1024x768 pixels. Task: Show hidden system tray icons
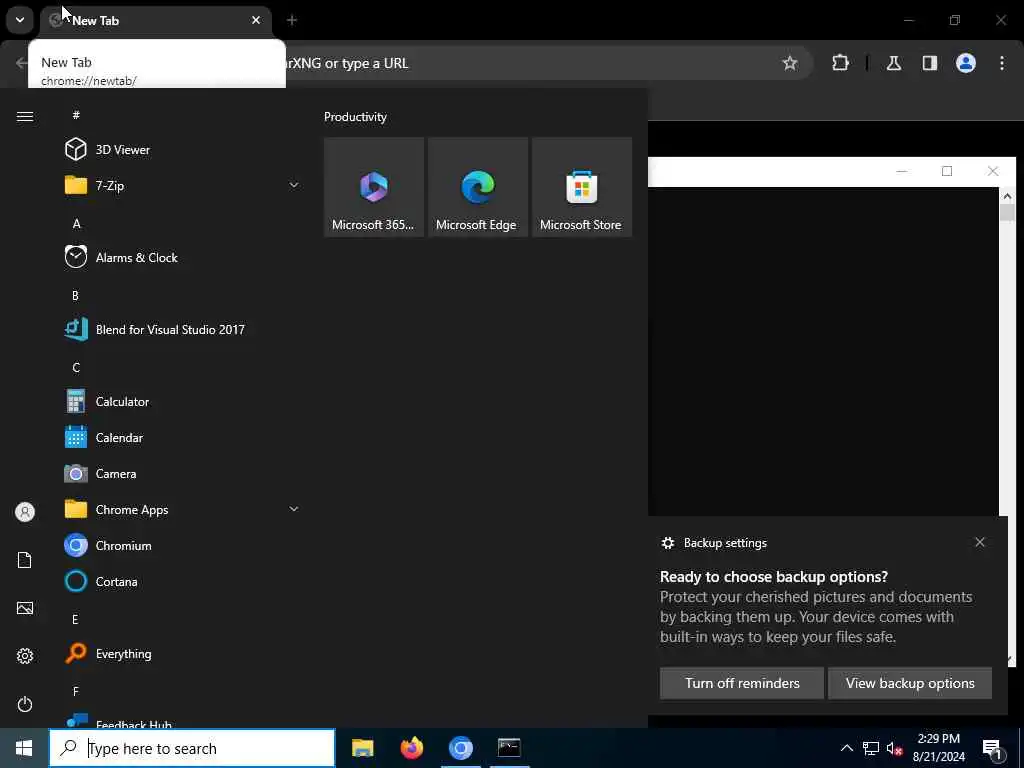click(846, 748)
